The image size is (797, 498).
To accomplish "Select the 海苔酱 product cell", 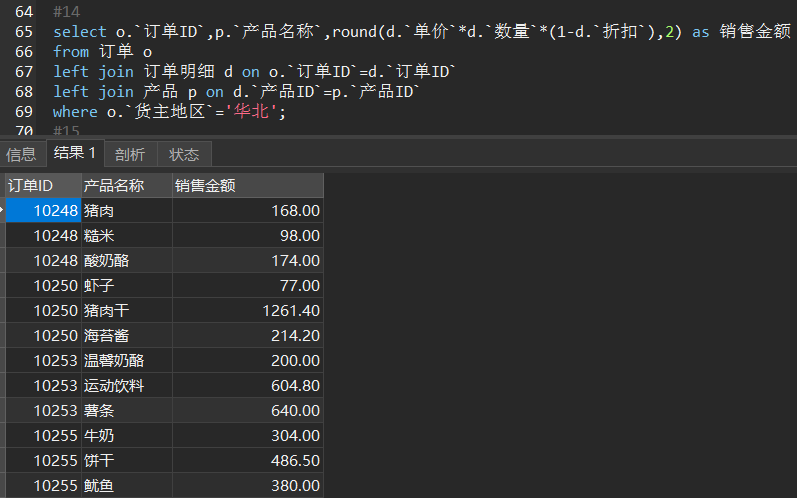I will (106, 336).
